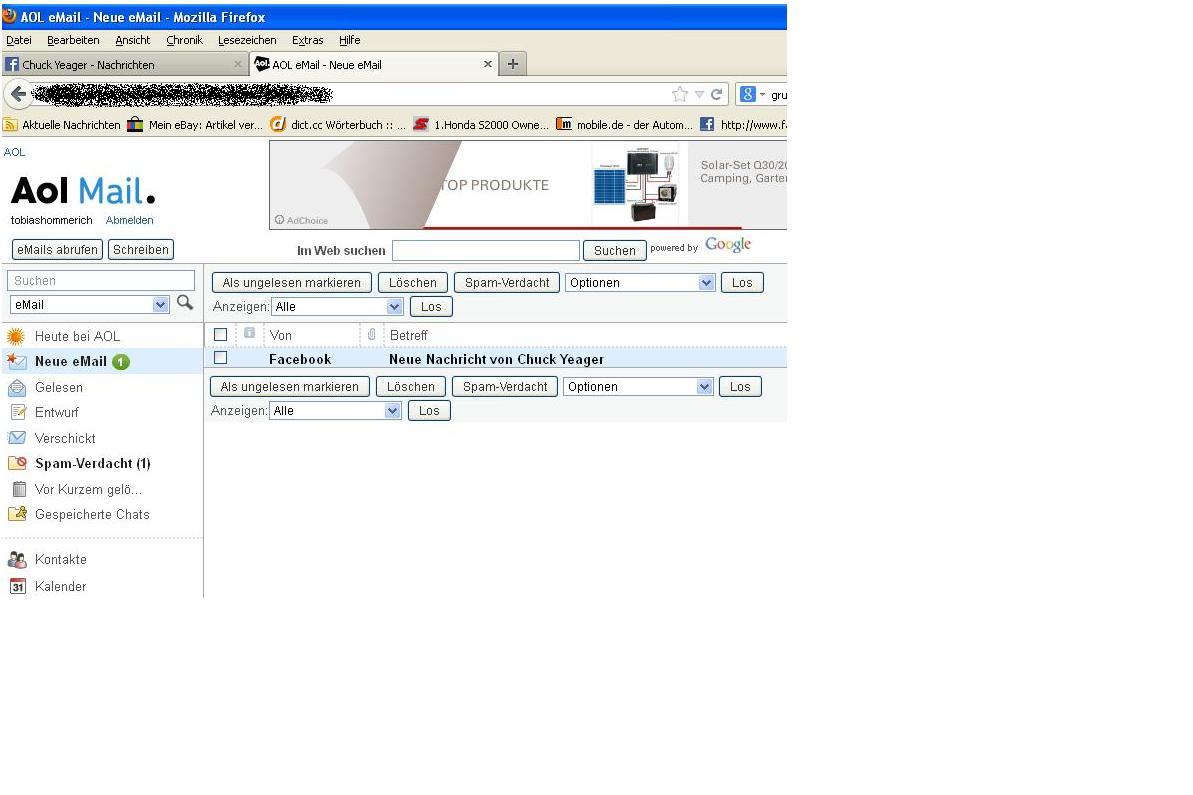The height and width of the screenshot is (795, 1193).
Task: Click the browser back arrow button
Action: [18, 94]
